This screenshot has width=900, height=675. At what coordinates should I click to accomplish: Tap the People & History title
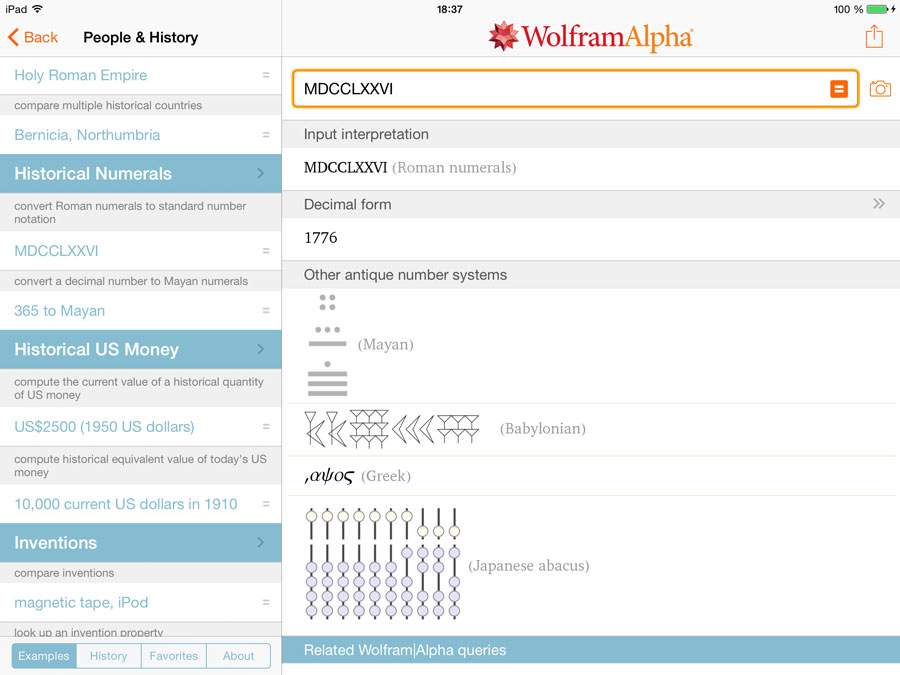point(141,37)
